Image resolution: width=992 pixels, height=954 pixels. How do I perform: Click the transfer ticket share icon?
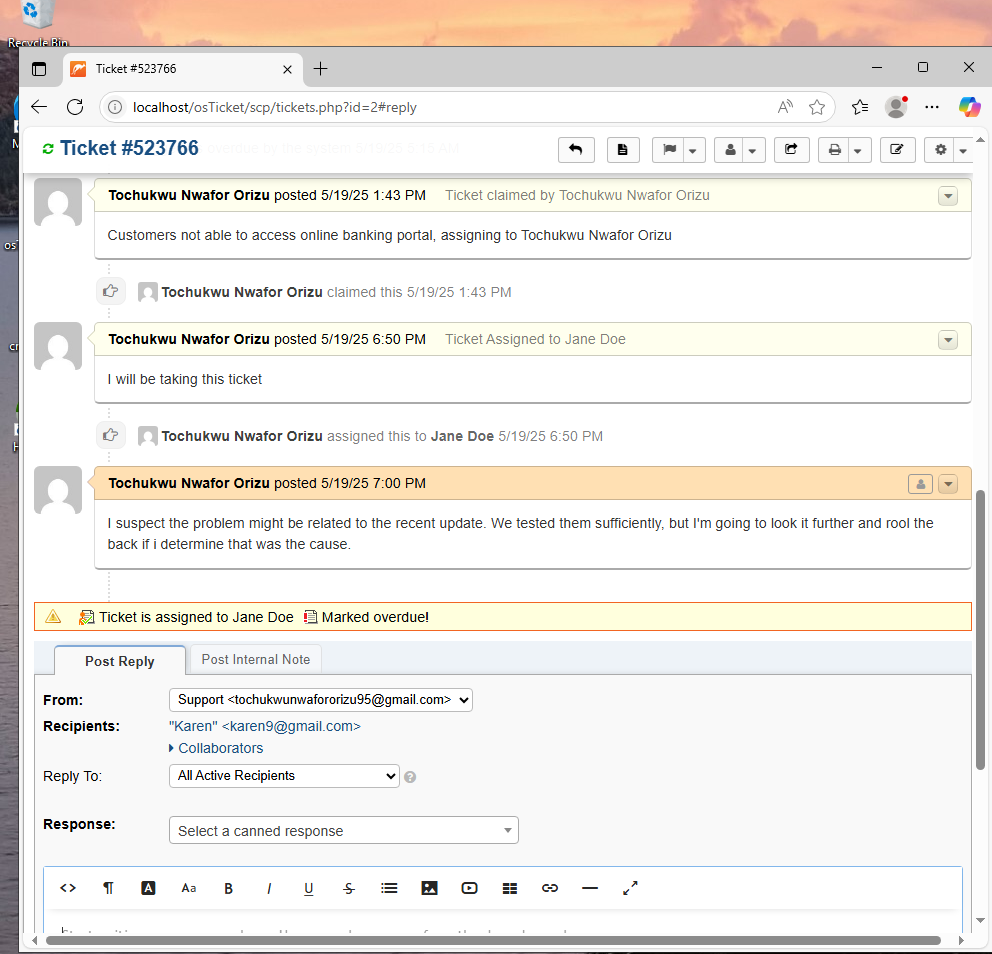(x=791, y=150)
